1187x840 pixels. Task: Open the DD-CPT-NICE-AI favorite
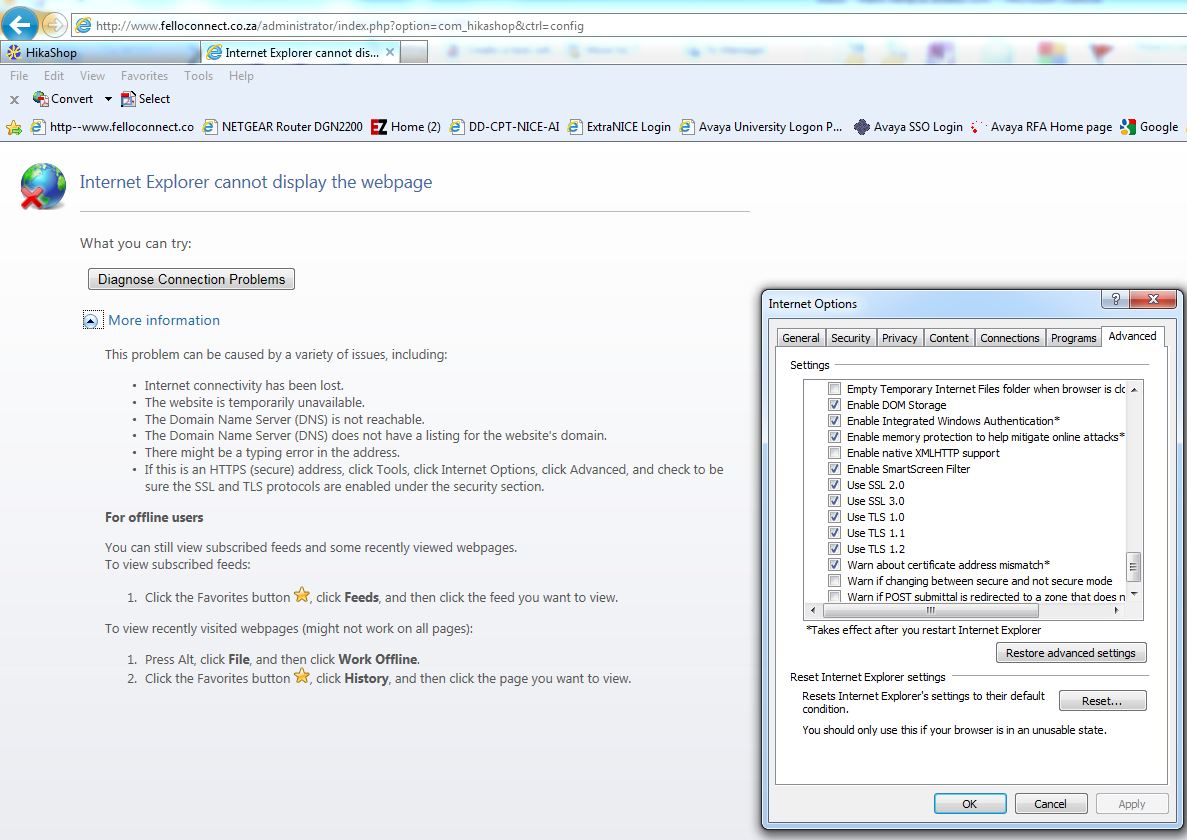pyautogui.click(x=504, y=127)
